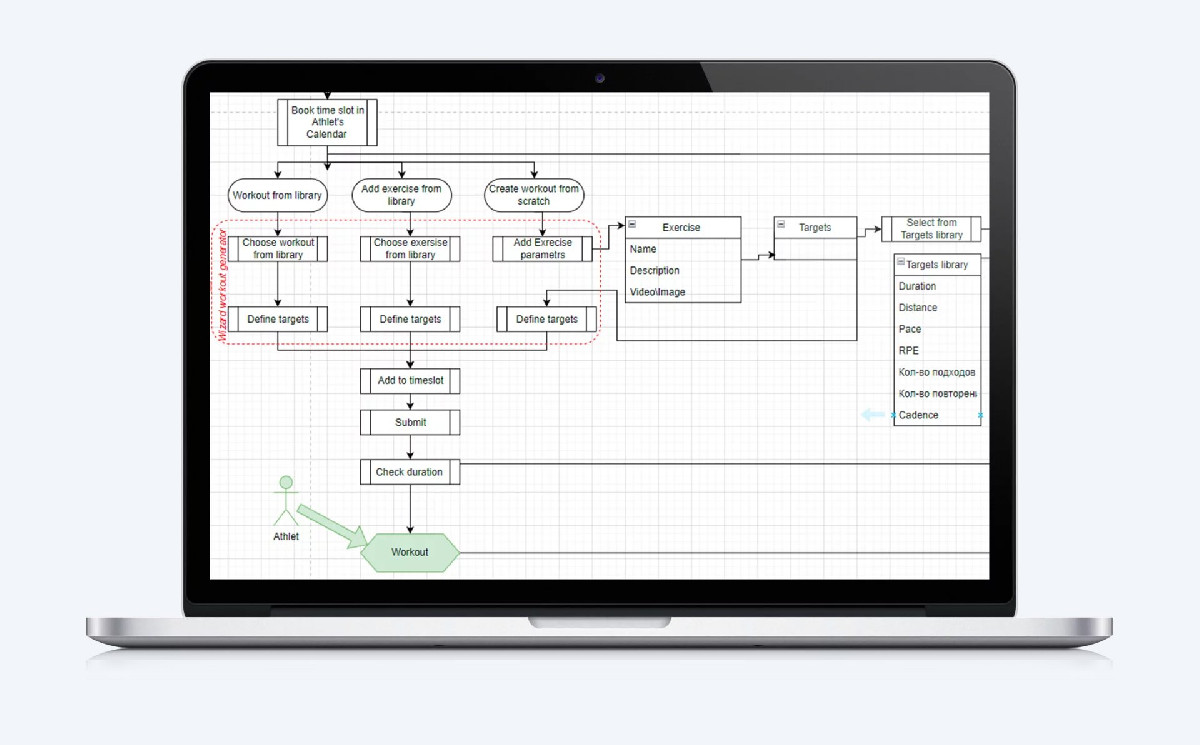The height and width of the screenshot is (745, 1200).
Task: Click the "Targets library" table header title
Action: pos(937,265)
